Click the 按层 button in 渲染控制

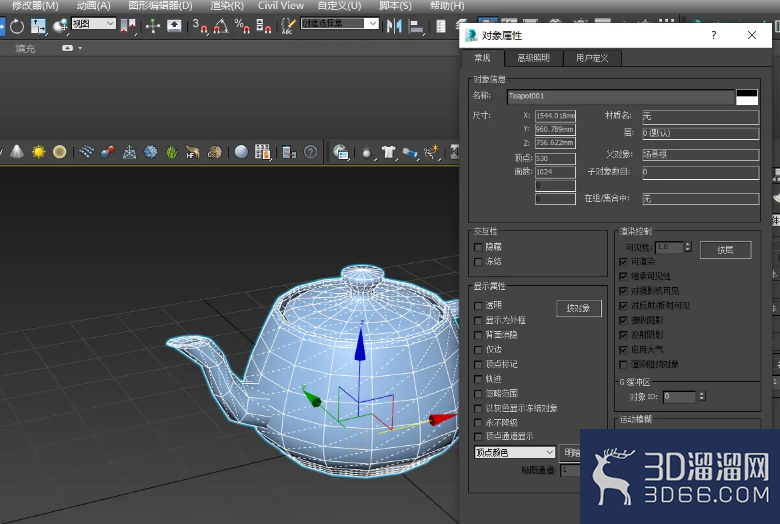(725, 250)
